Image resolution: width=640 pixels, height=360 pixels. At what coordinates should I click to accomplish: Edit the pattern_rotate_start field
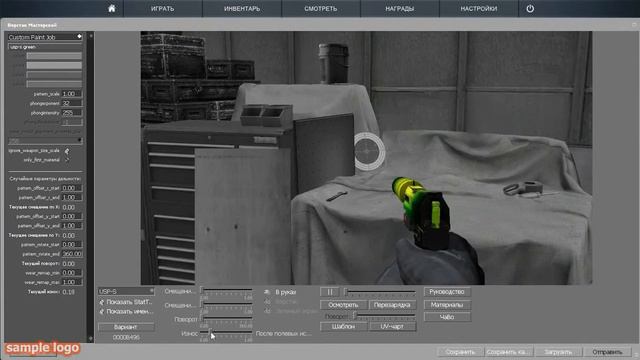pos(72,244)
